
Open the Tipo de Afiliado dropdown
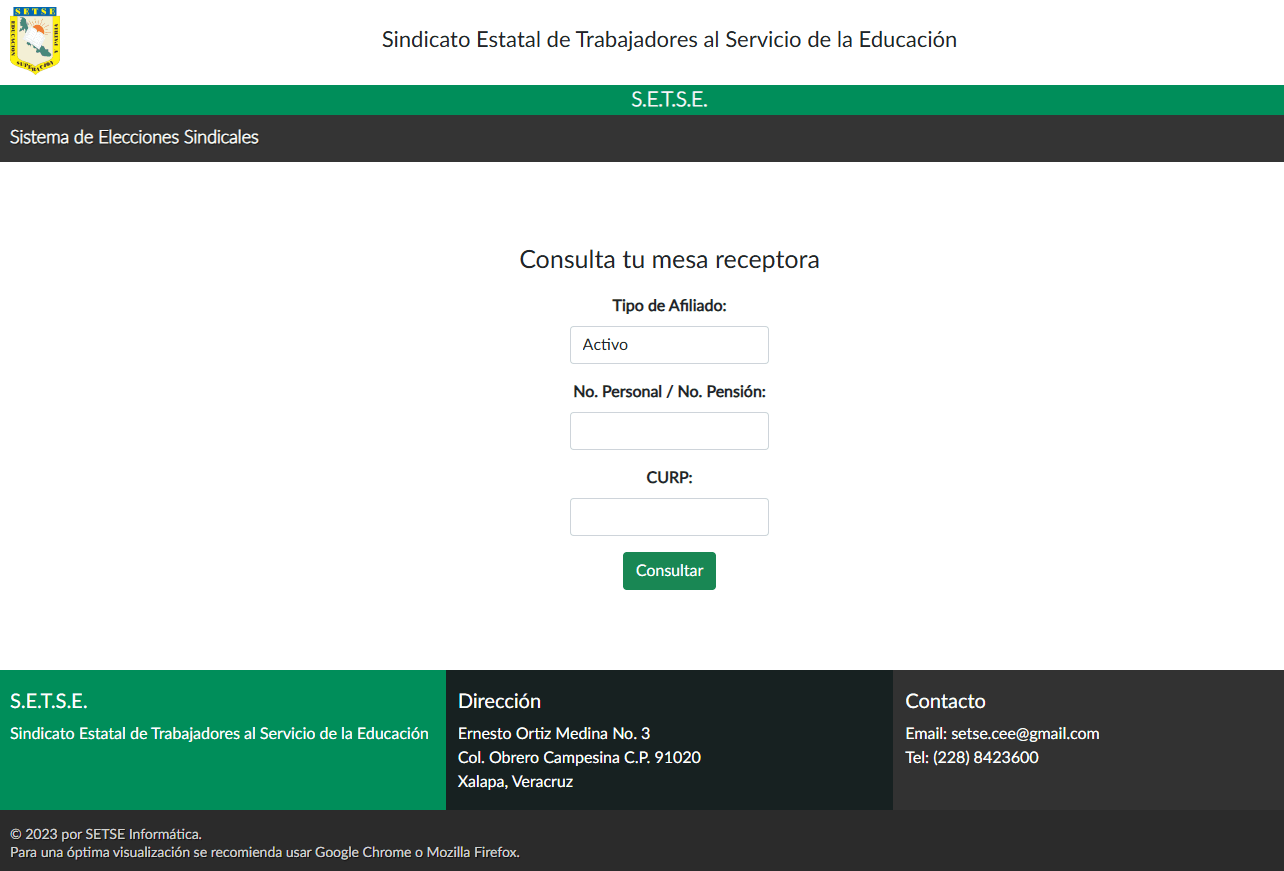pyautogui.click(x=669, y=345)
